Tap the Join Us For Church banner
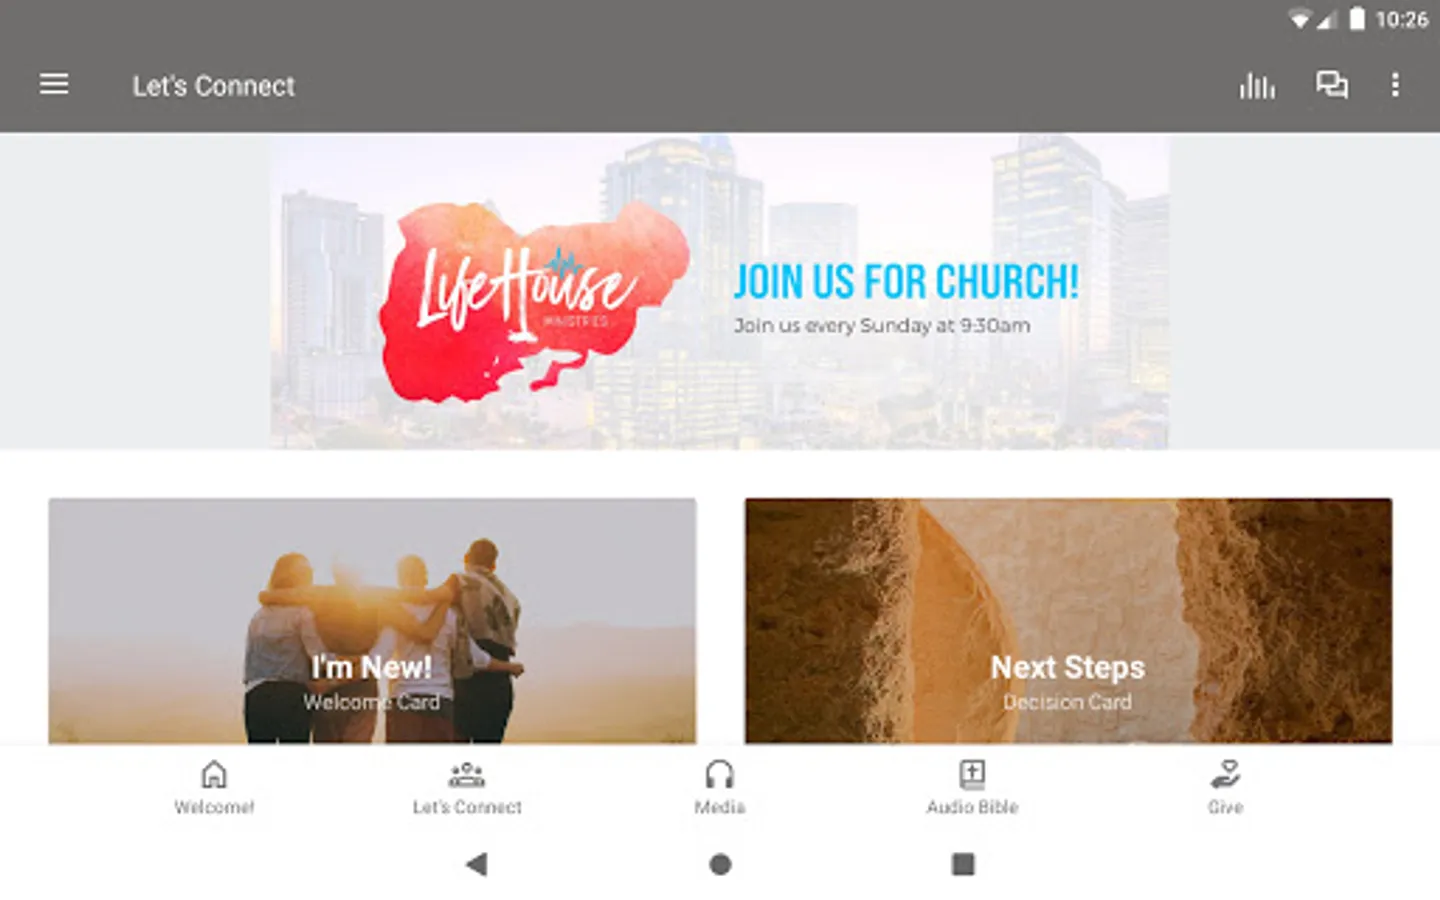Image resolution: width=1440 pixels, height=900 pixels. tap(719, 292)
